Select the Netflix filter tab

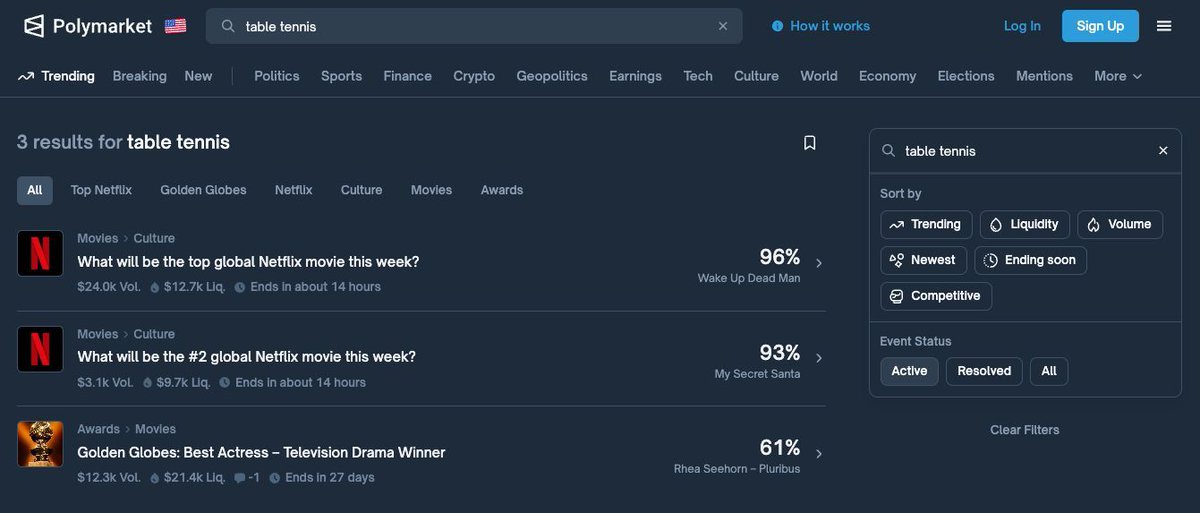pos(294,190)
